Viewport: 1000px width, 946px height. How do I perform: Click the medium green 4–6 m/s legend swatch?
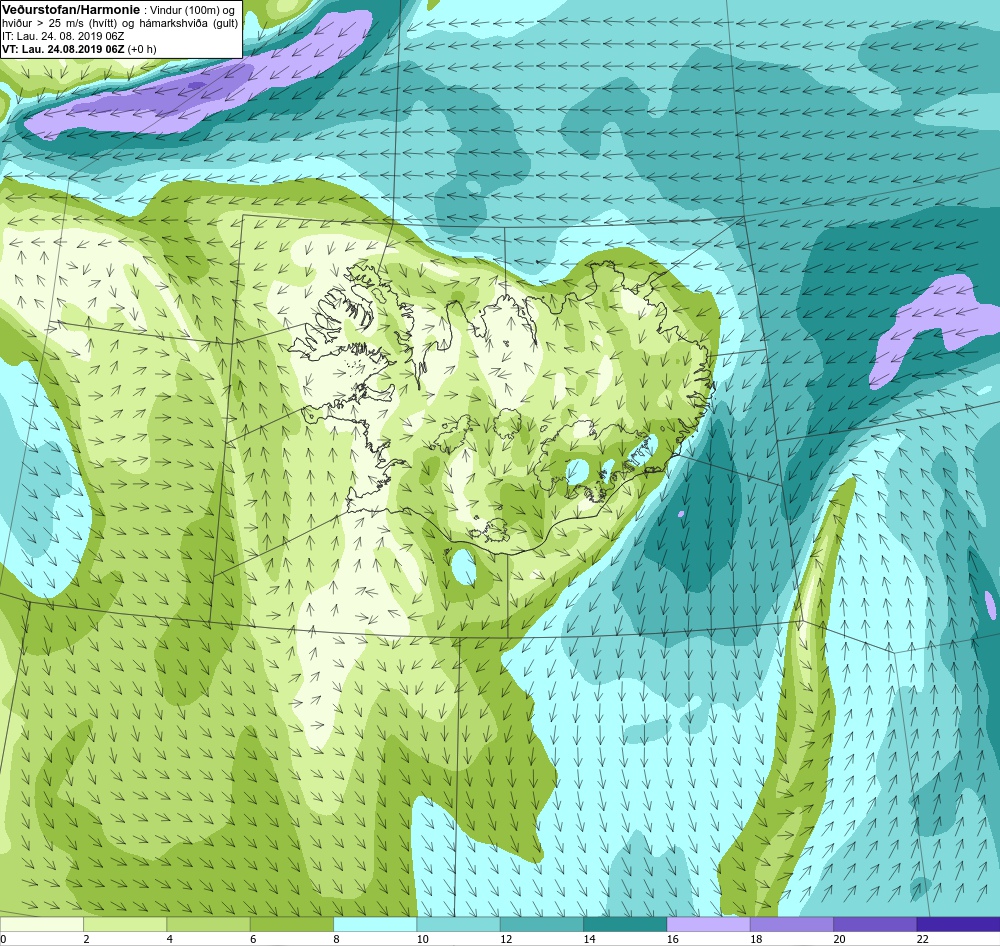click(x=209, y=924)
